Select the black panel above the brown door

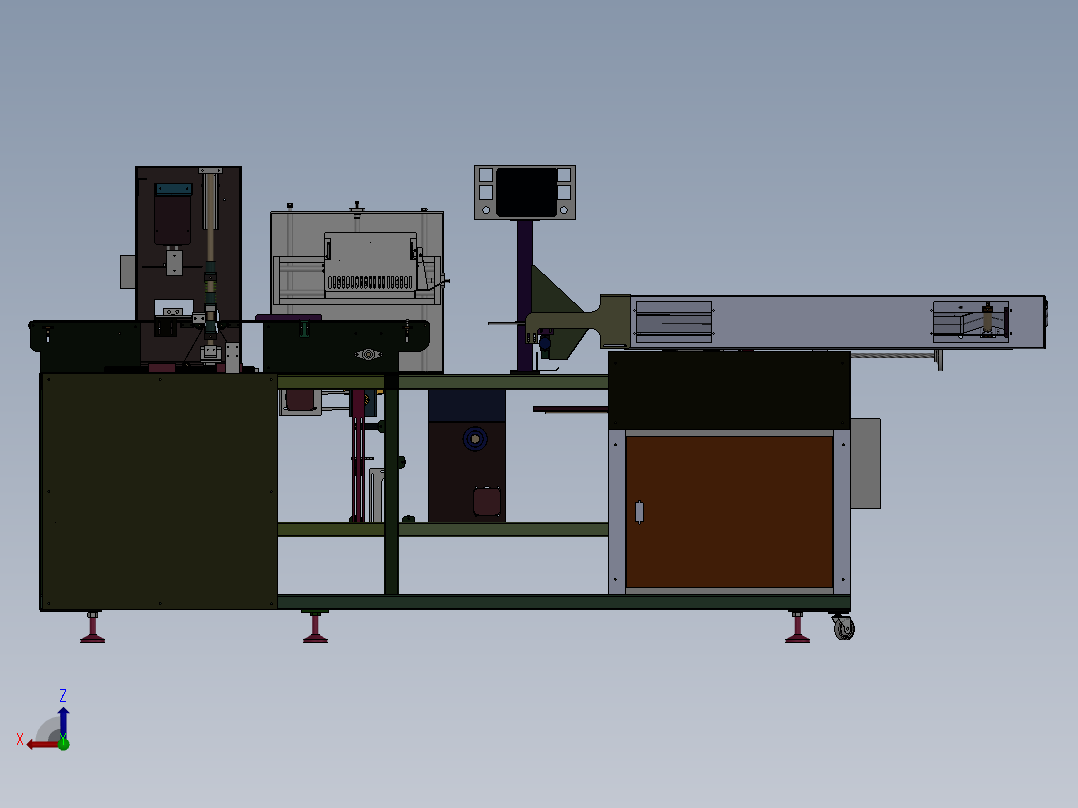click(729, 391)
